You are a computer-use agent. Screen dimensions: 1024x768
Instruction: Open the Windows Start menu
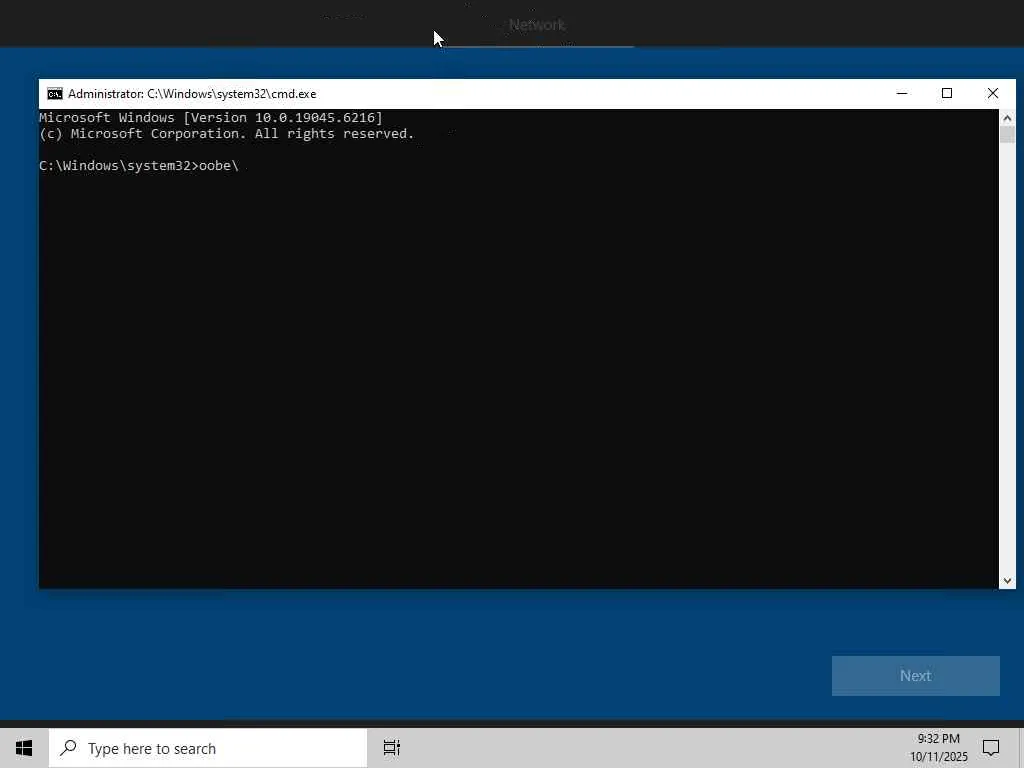click(x=24, y=748)
